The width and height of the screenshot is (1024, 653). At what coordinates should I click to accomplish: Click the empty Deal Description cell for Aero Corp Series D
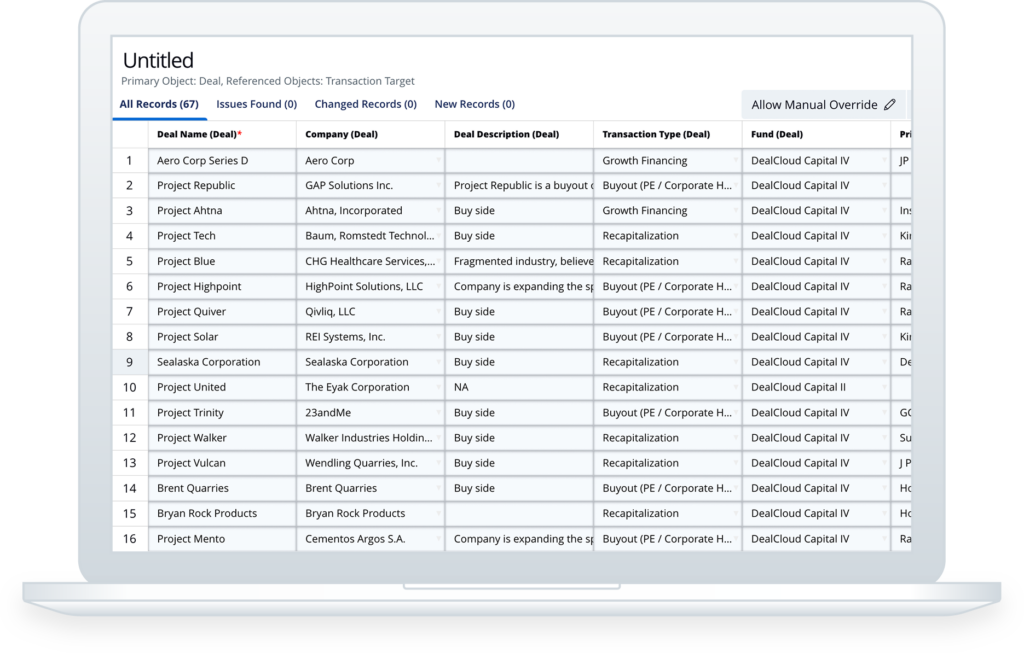click(x=519, y=161)
